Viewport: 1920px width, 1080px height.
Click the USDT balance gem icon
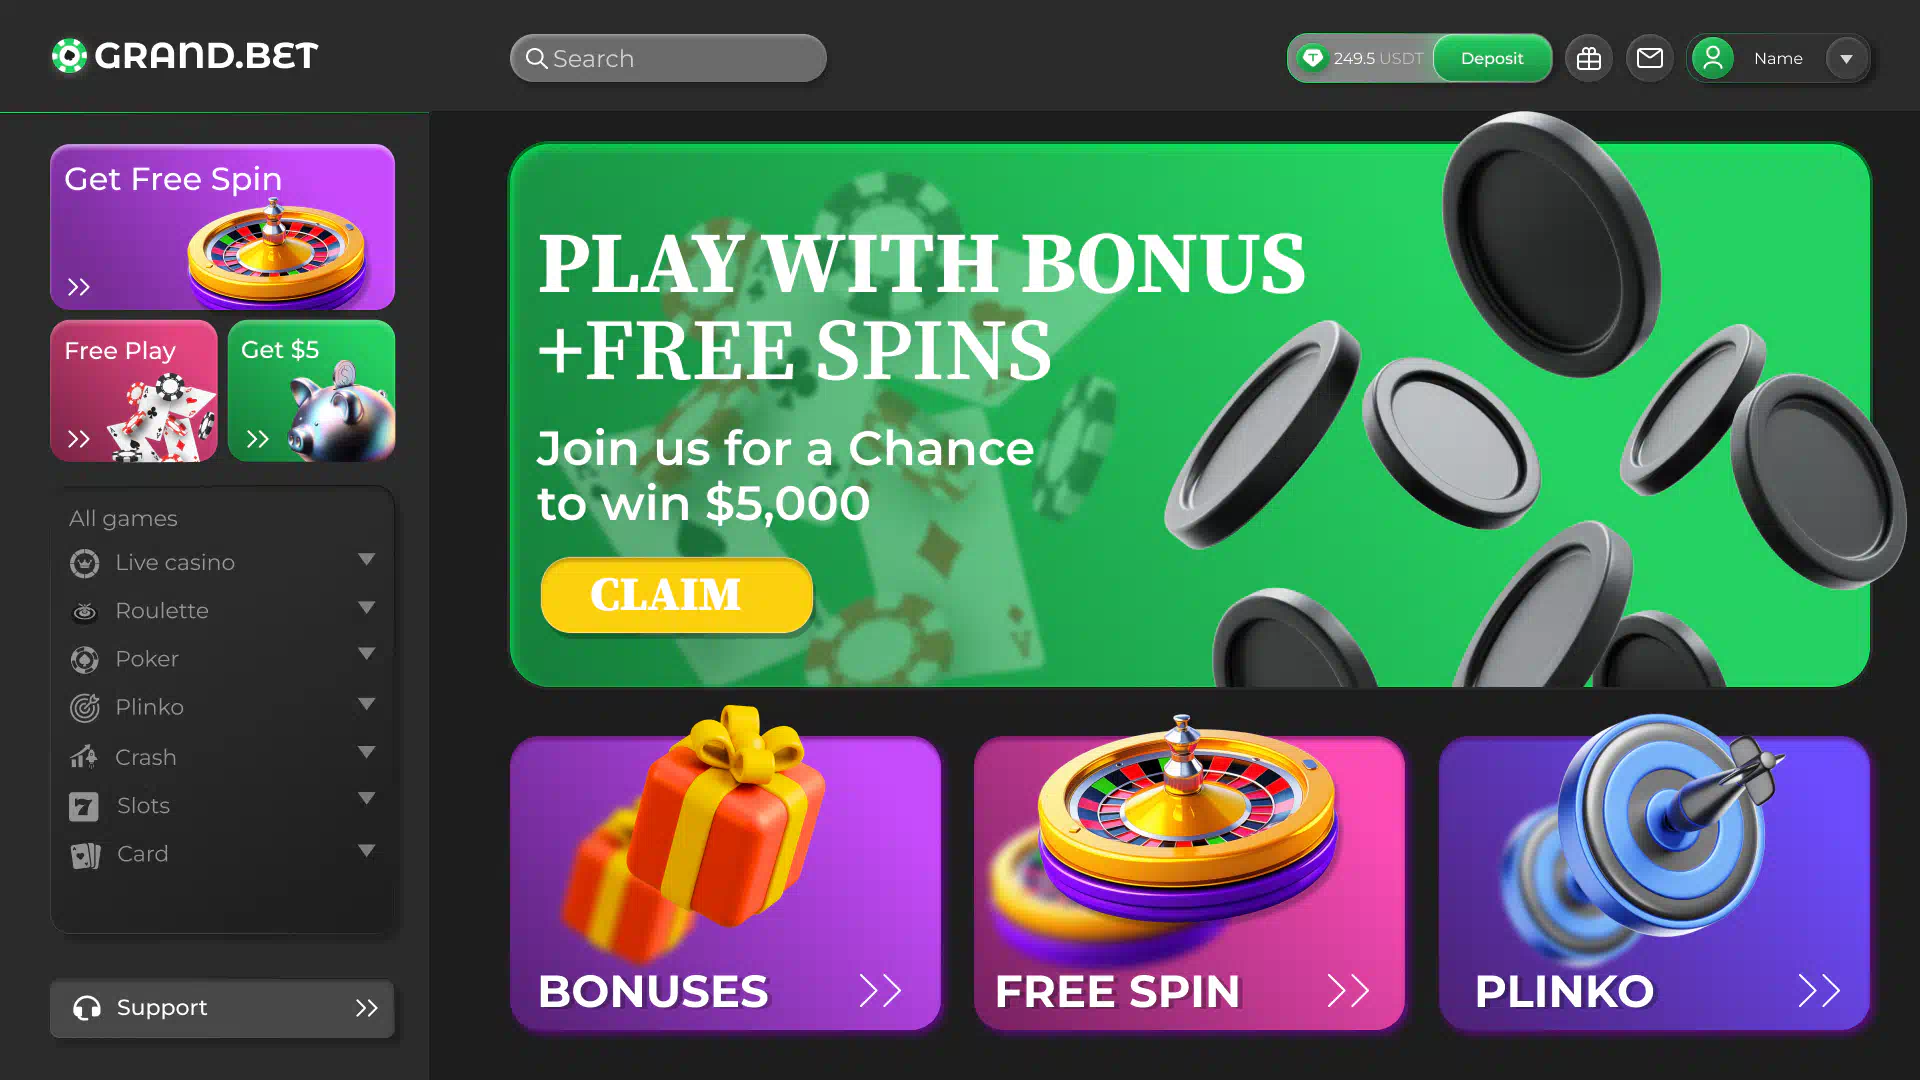1313,59
